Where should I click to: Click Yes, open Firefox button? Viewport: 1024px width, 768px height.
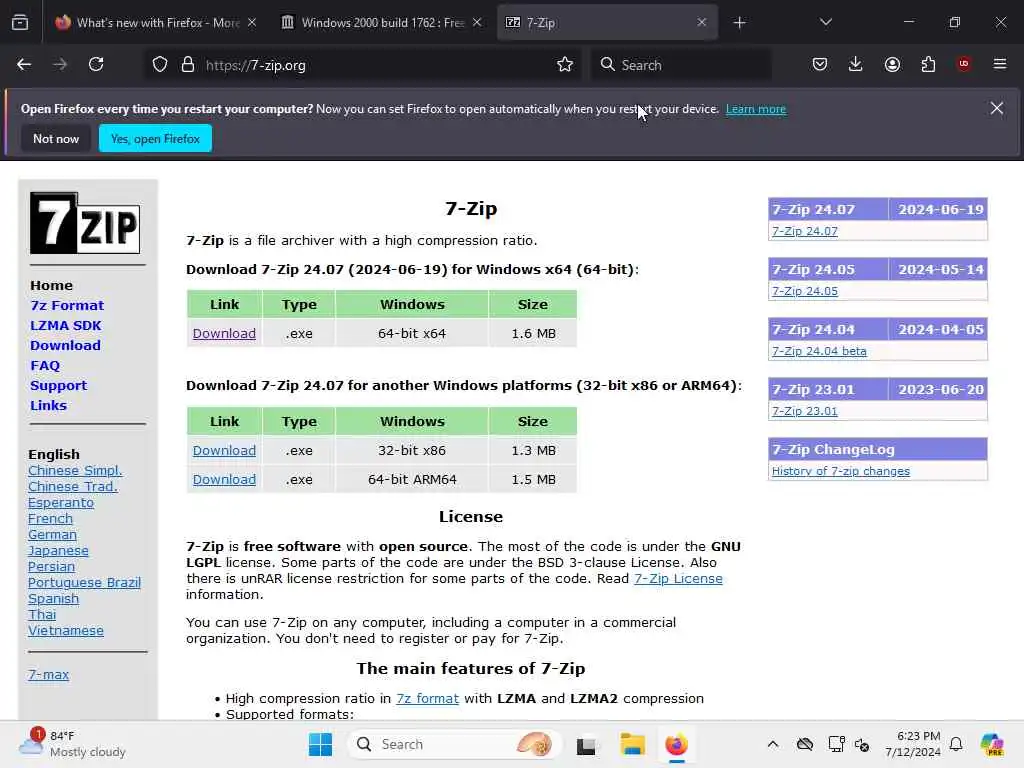(x=155, y=138)
